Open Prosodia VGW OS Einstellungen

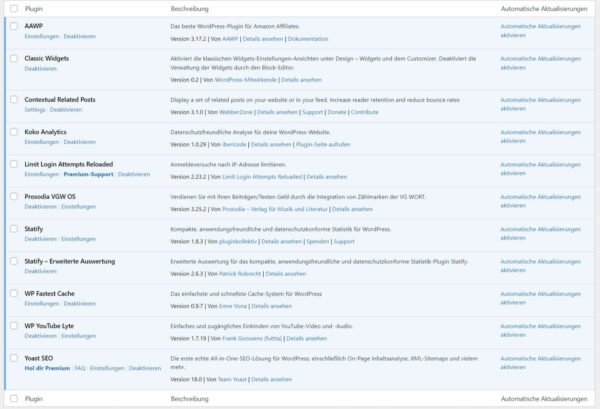(x=78, y=207)
